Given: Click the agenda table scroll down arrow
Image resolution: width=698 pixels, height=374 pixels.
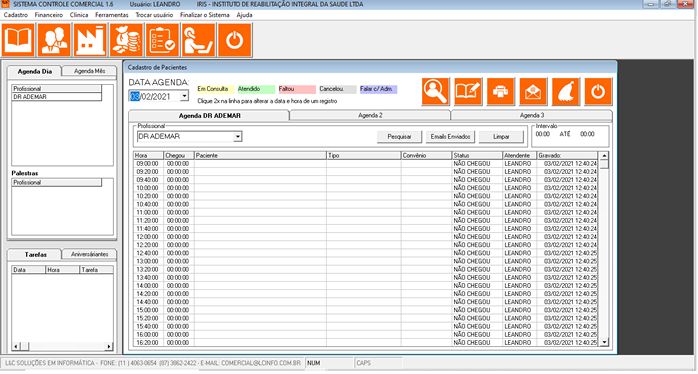Looking at the screenshot, I should click(x=604, y=342).
